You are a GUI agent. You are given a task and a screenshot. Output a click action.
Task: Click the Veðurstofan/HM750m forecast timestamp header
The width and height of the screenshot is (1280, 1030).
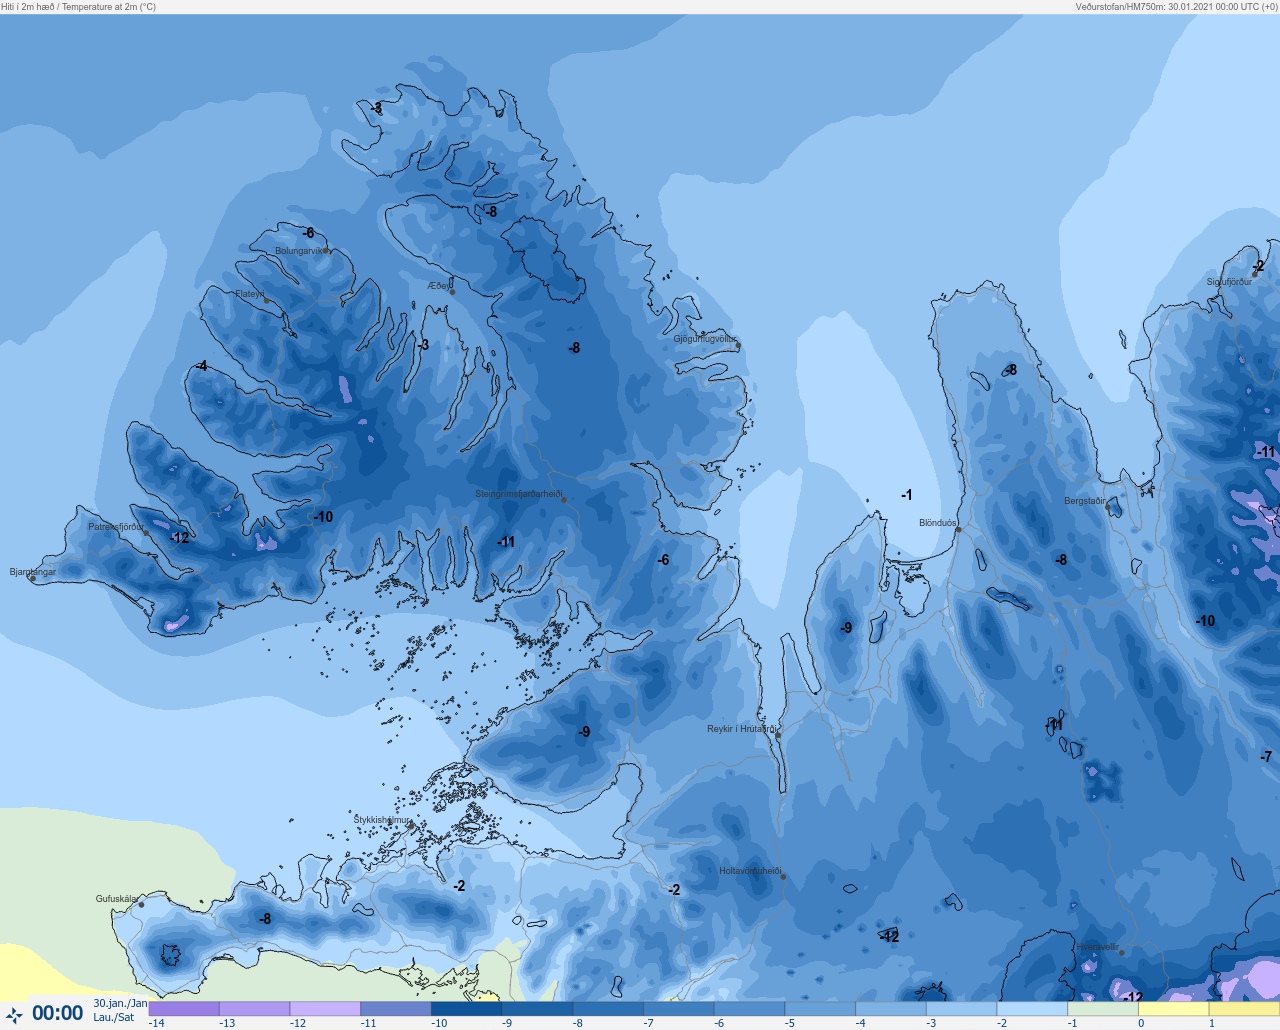pyautogui.click(x=1176, y=7)
